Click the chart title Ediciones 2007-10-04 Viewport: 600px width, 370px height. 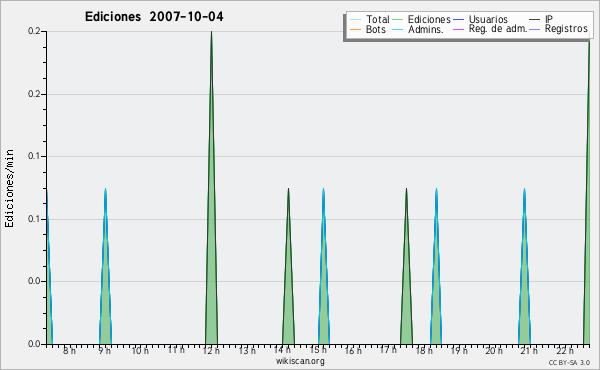click(154, 16)
